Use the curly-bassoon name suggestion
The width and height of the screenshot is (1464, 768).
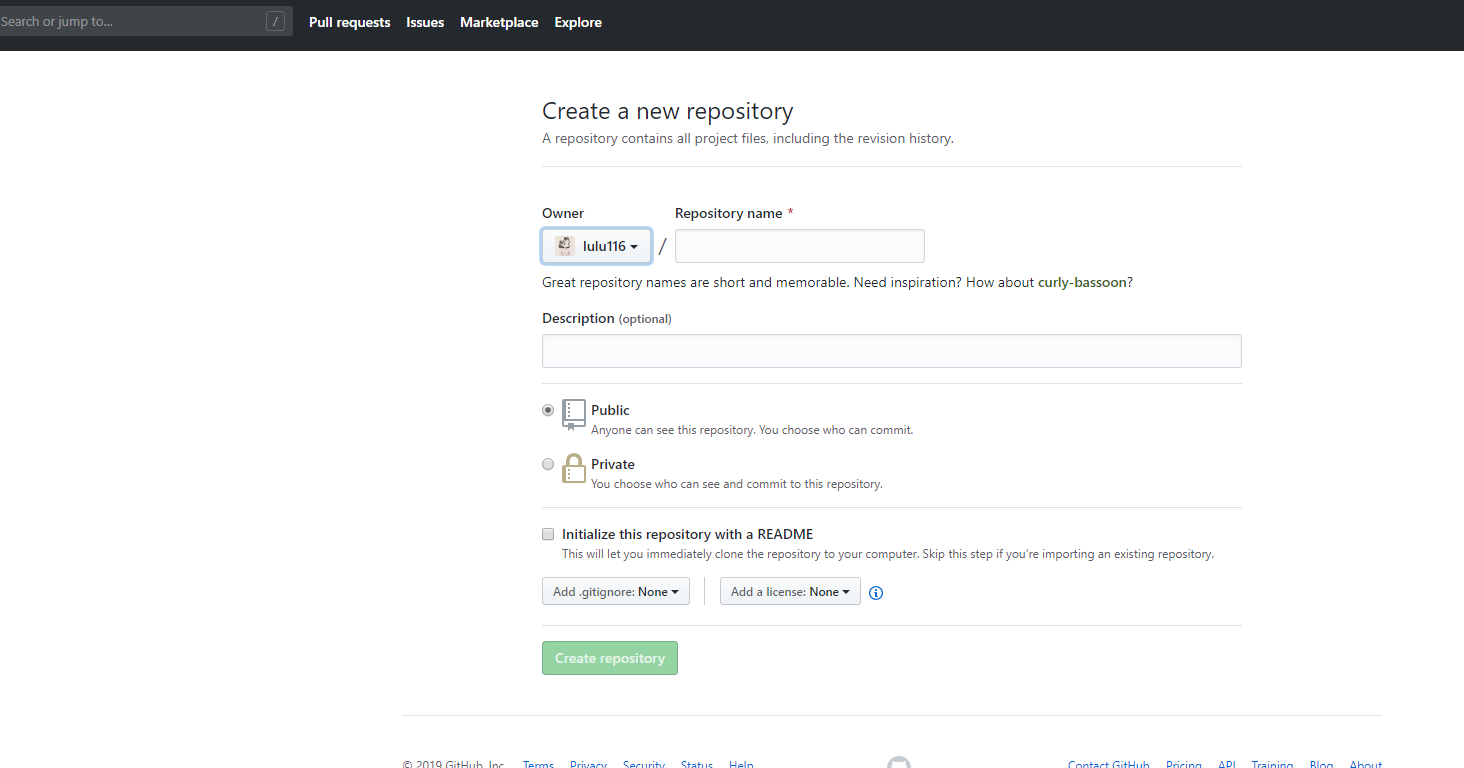point(1083,282)
